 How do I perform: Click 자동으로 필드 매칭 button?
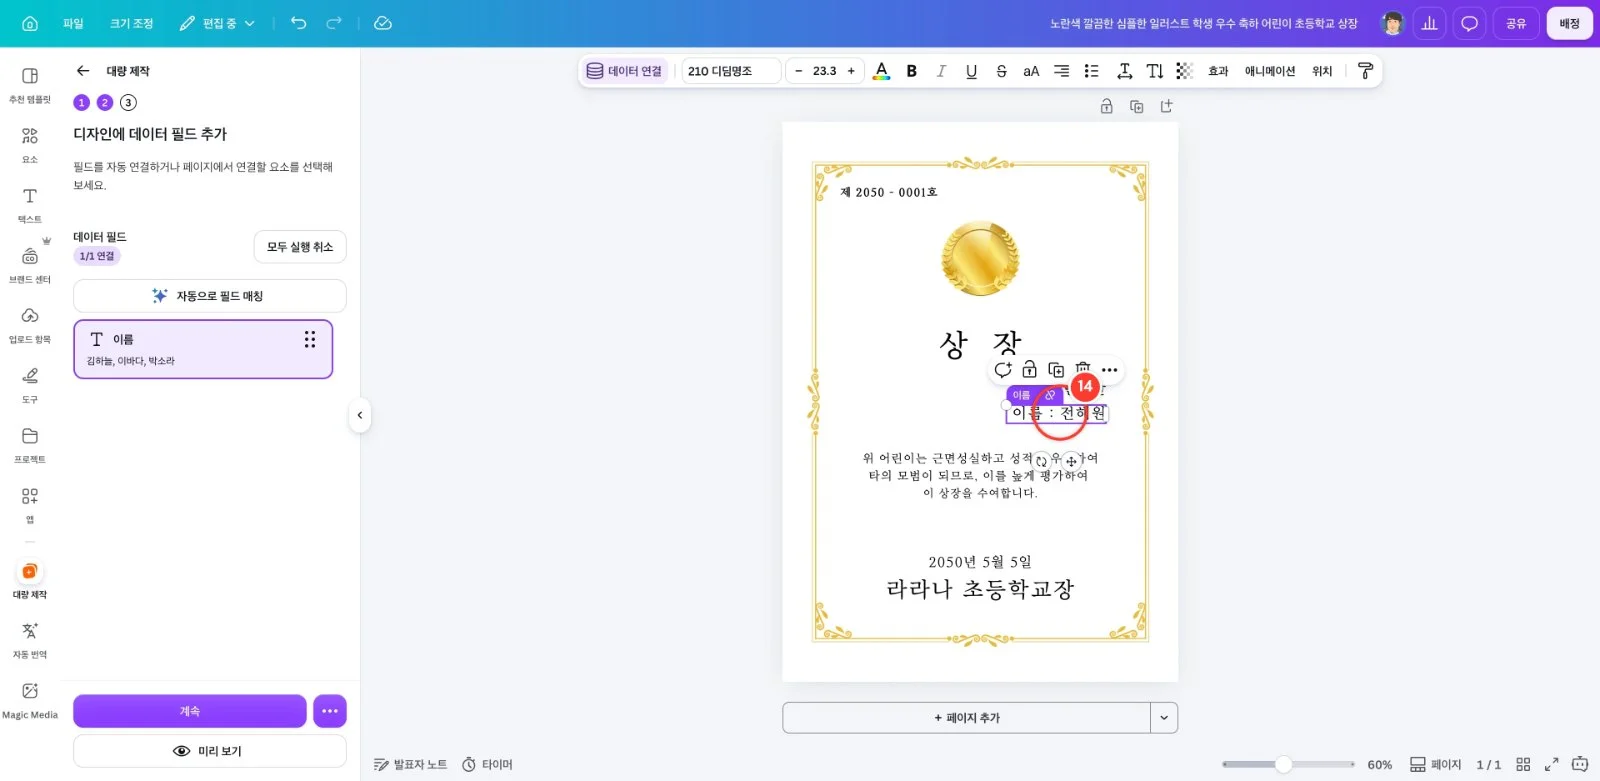(210, 296)
